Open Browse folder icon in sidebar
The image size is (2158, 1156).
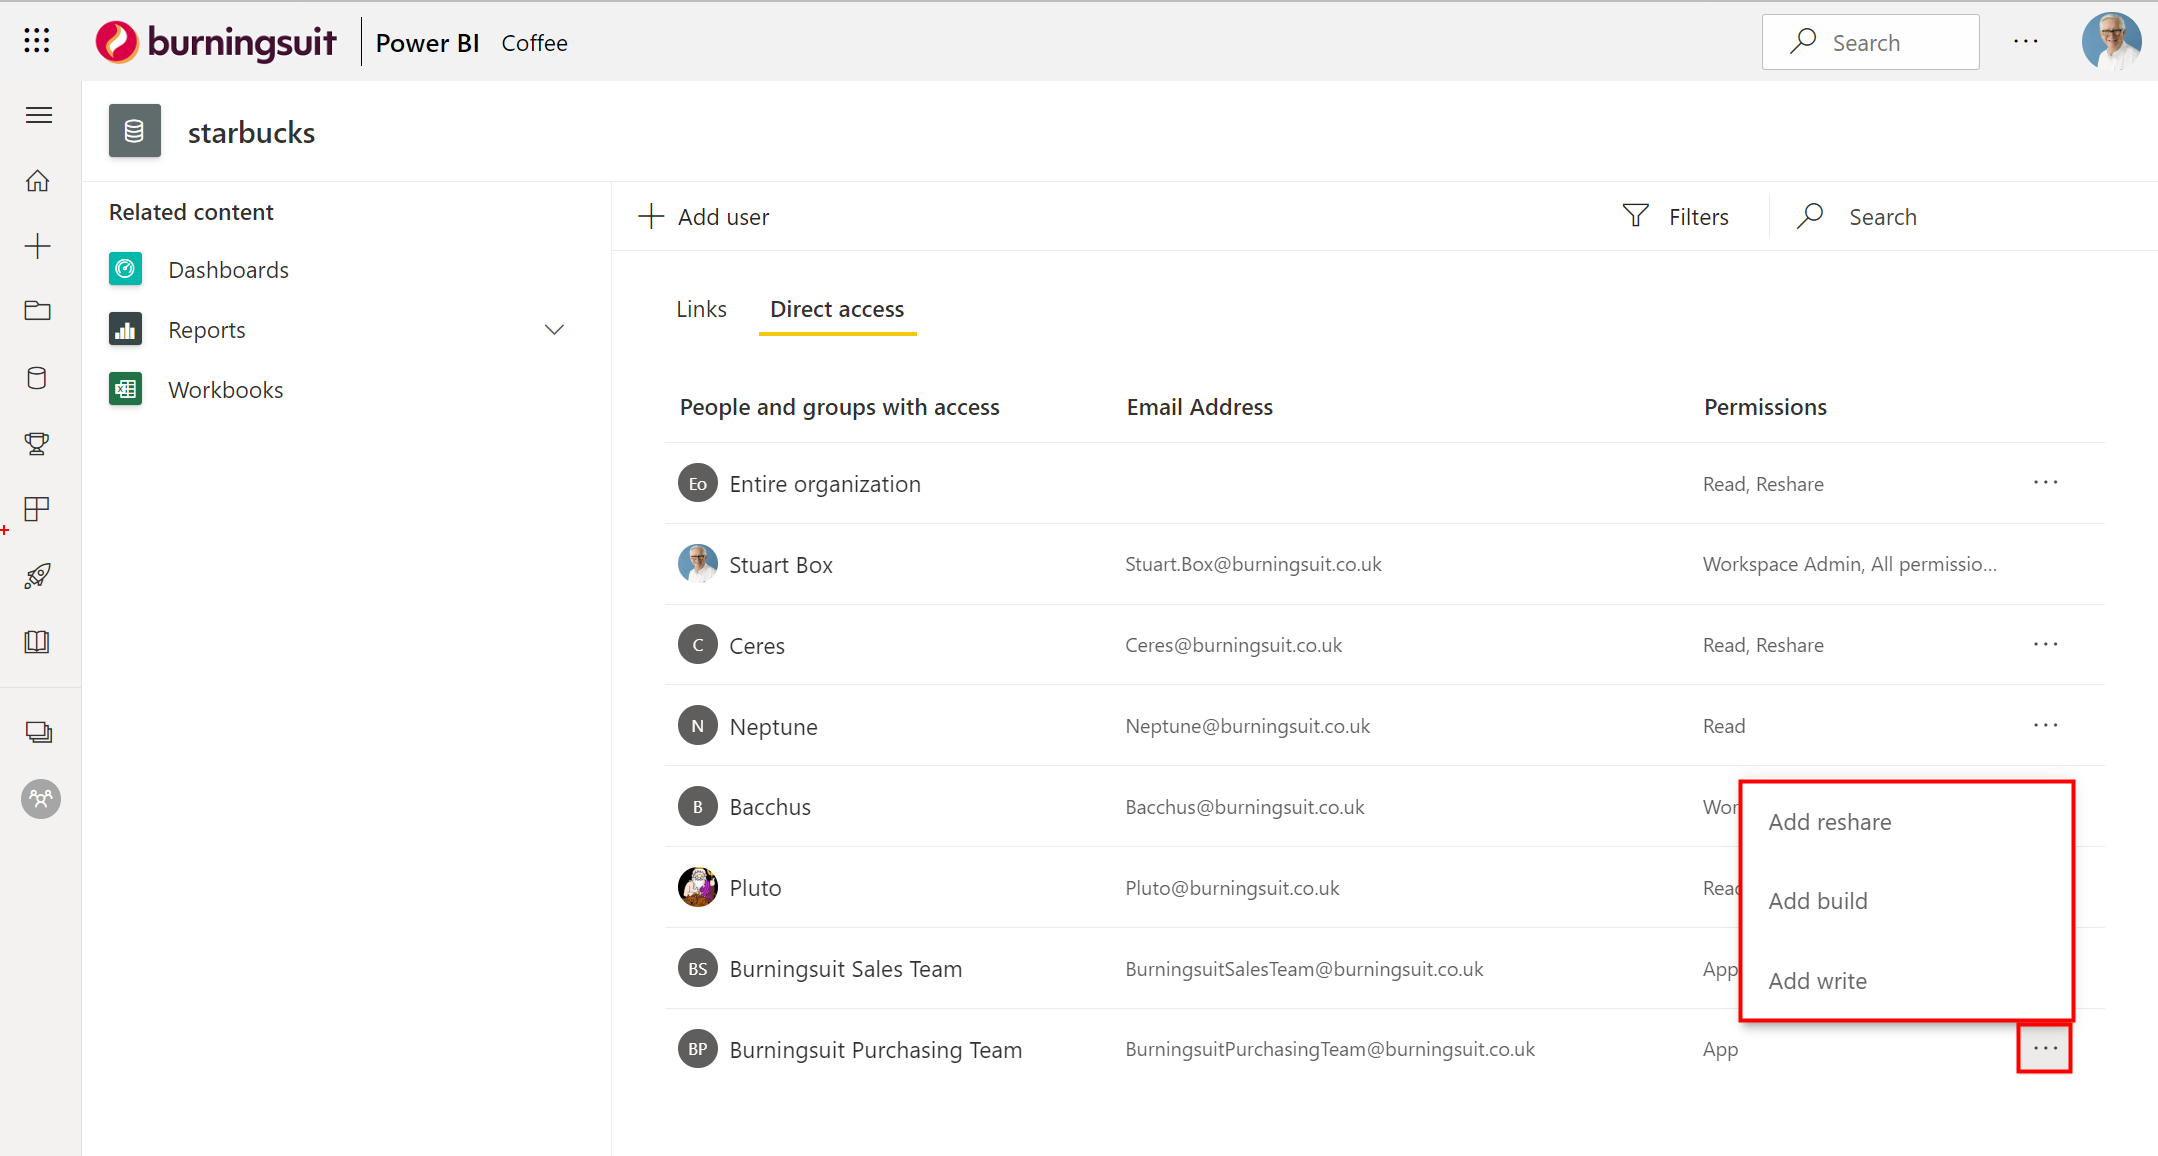37,311
